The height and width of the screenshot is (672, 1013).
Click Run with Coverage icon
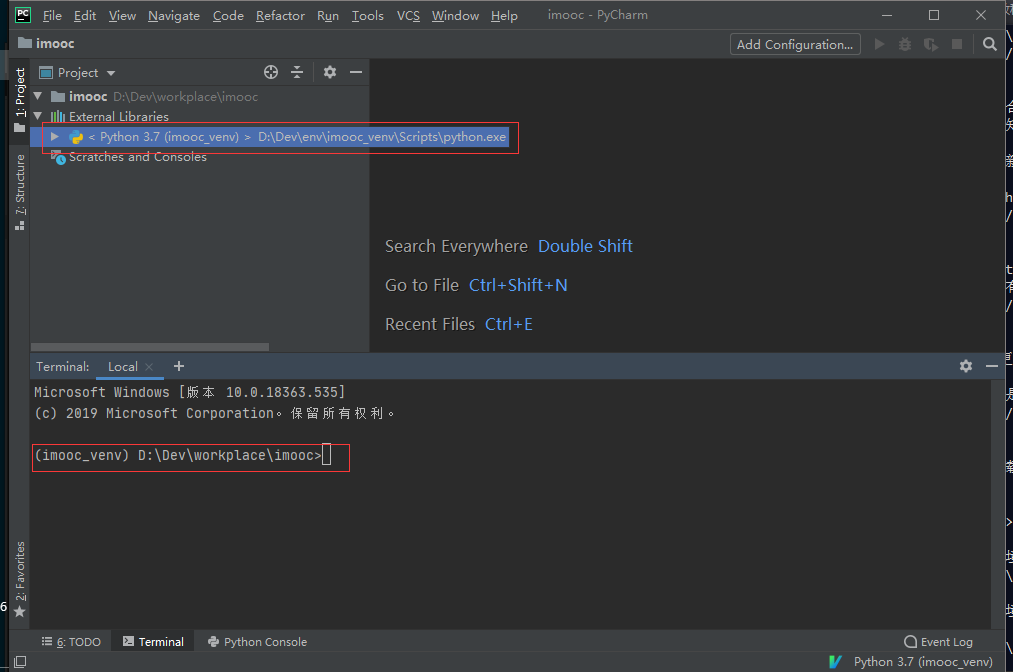(931, 44)
